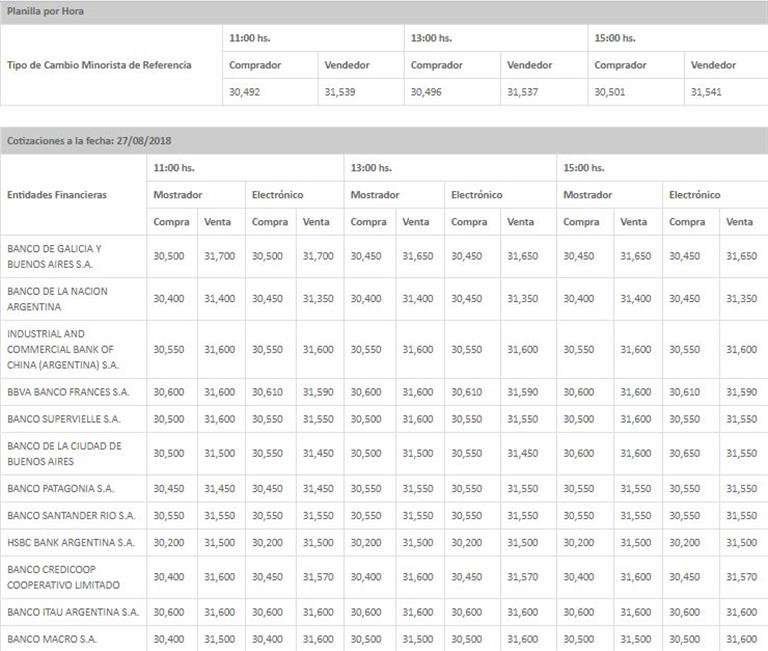This screenshot has width=768, height=651.
Task: Click the Cotizaciones a la fecha 27/08/2018 header
Action: 82,141
